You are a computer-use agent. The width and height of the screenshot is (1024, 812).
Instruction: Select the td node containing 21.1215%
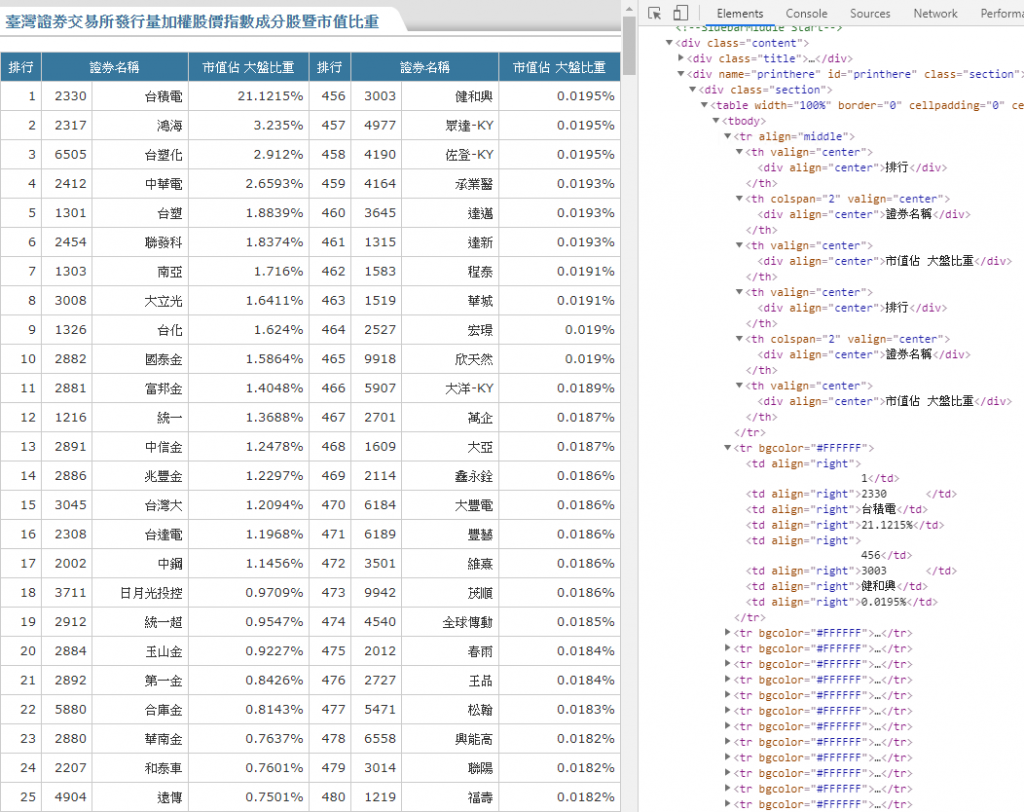(844, 525)
